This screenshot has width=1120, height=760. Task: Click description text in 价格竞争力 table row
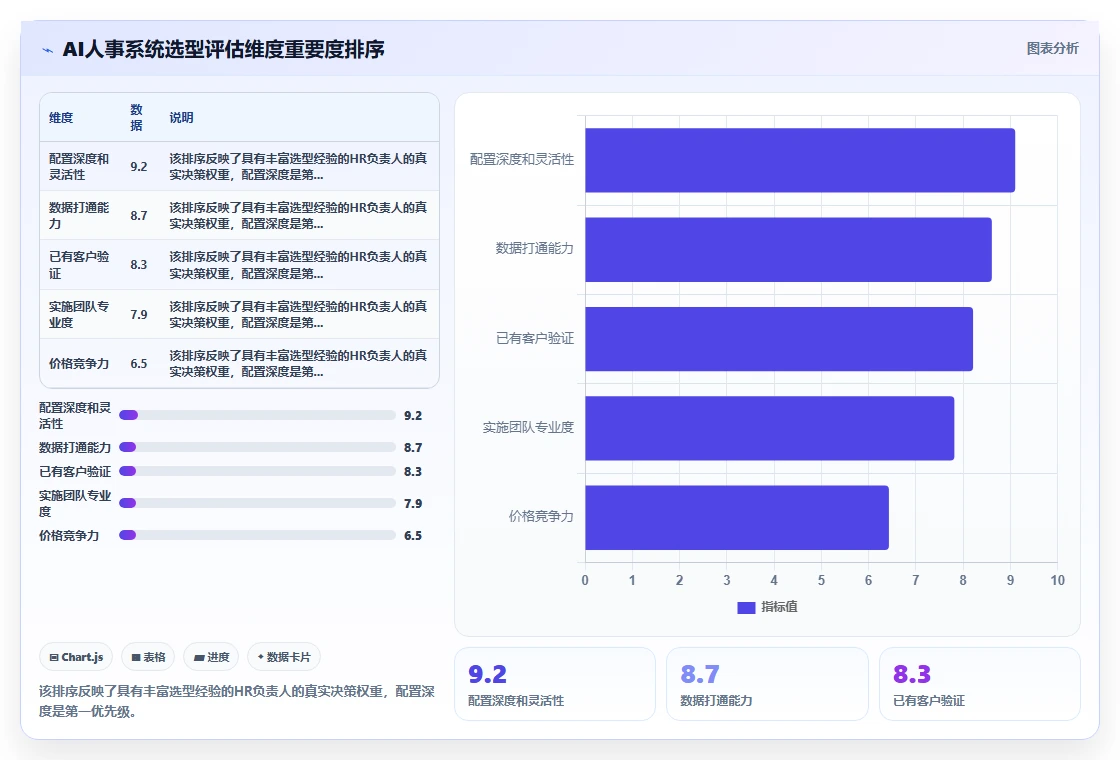[298, 364]
